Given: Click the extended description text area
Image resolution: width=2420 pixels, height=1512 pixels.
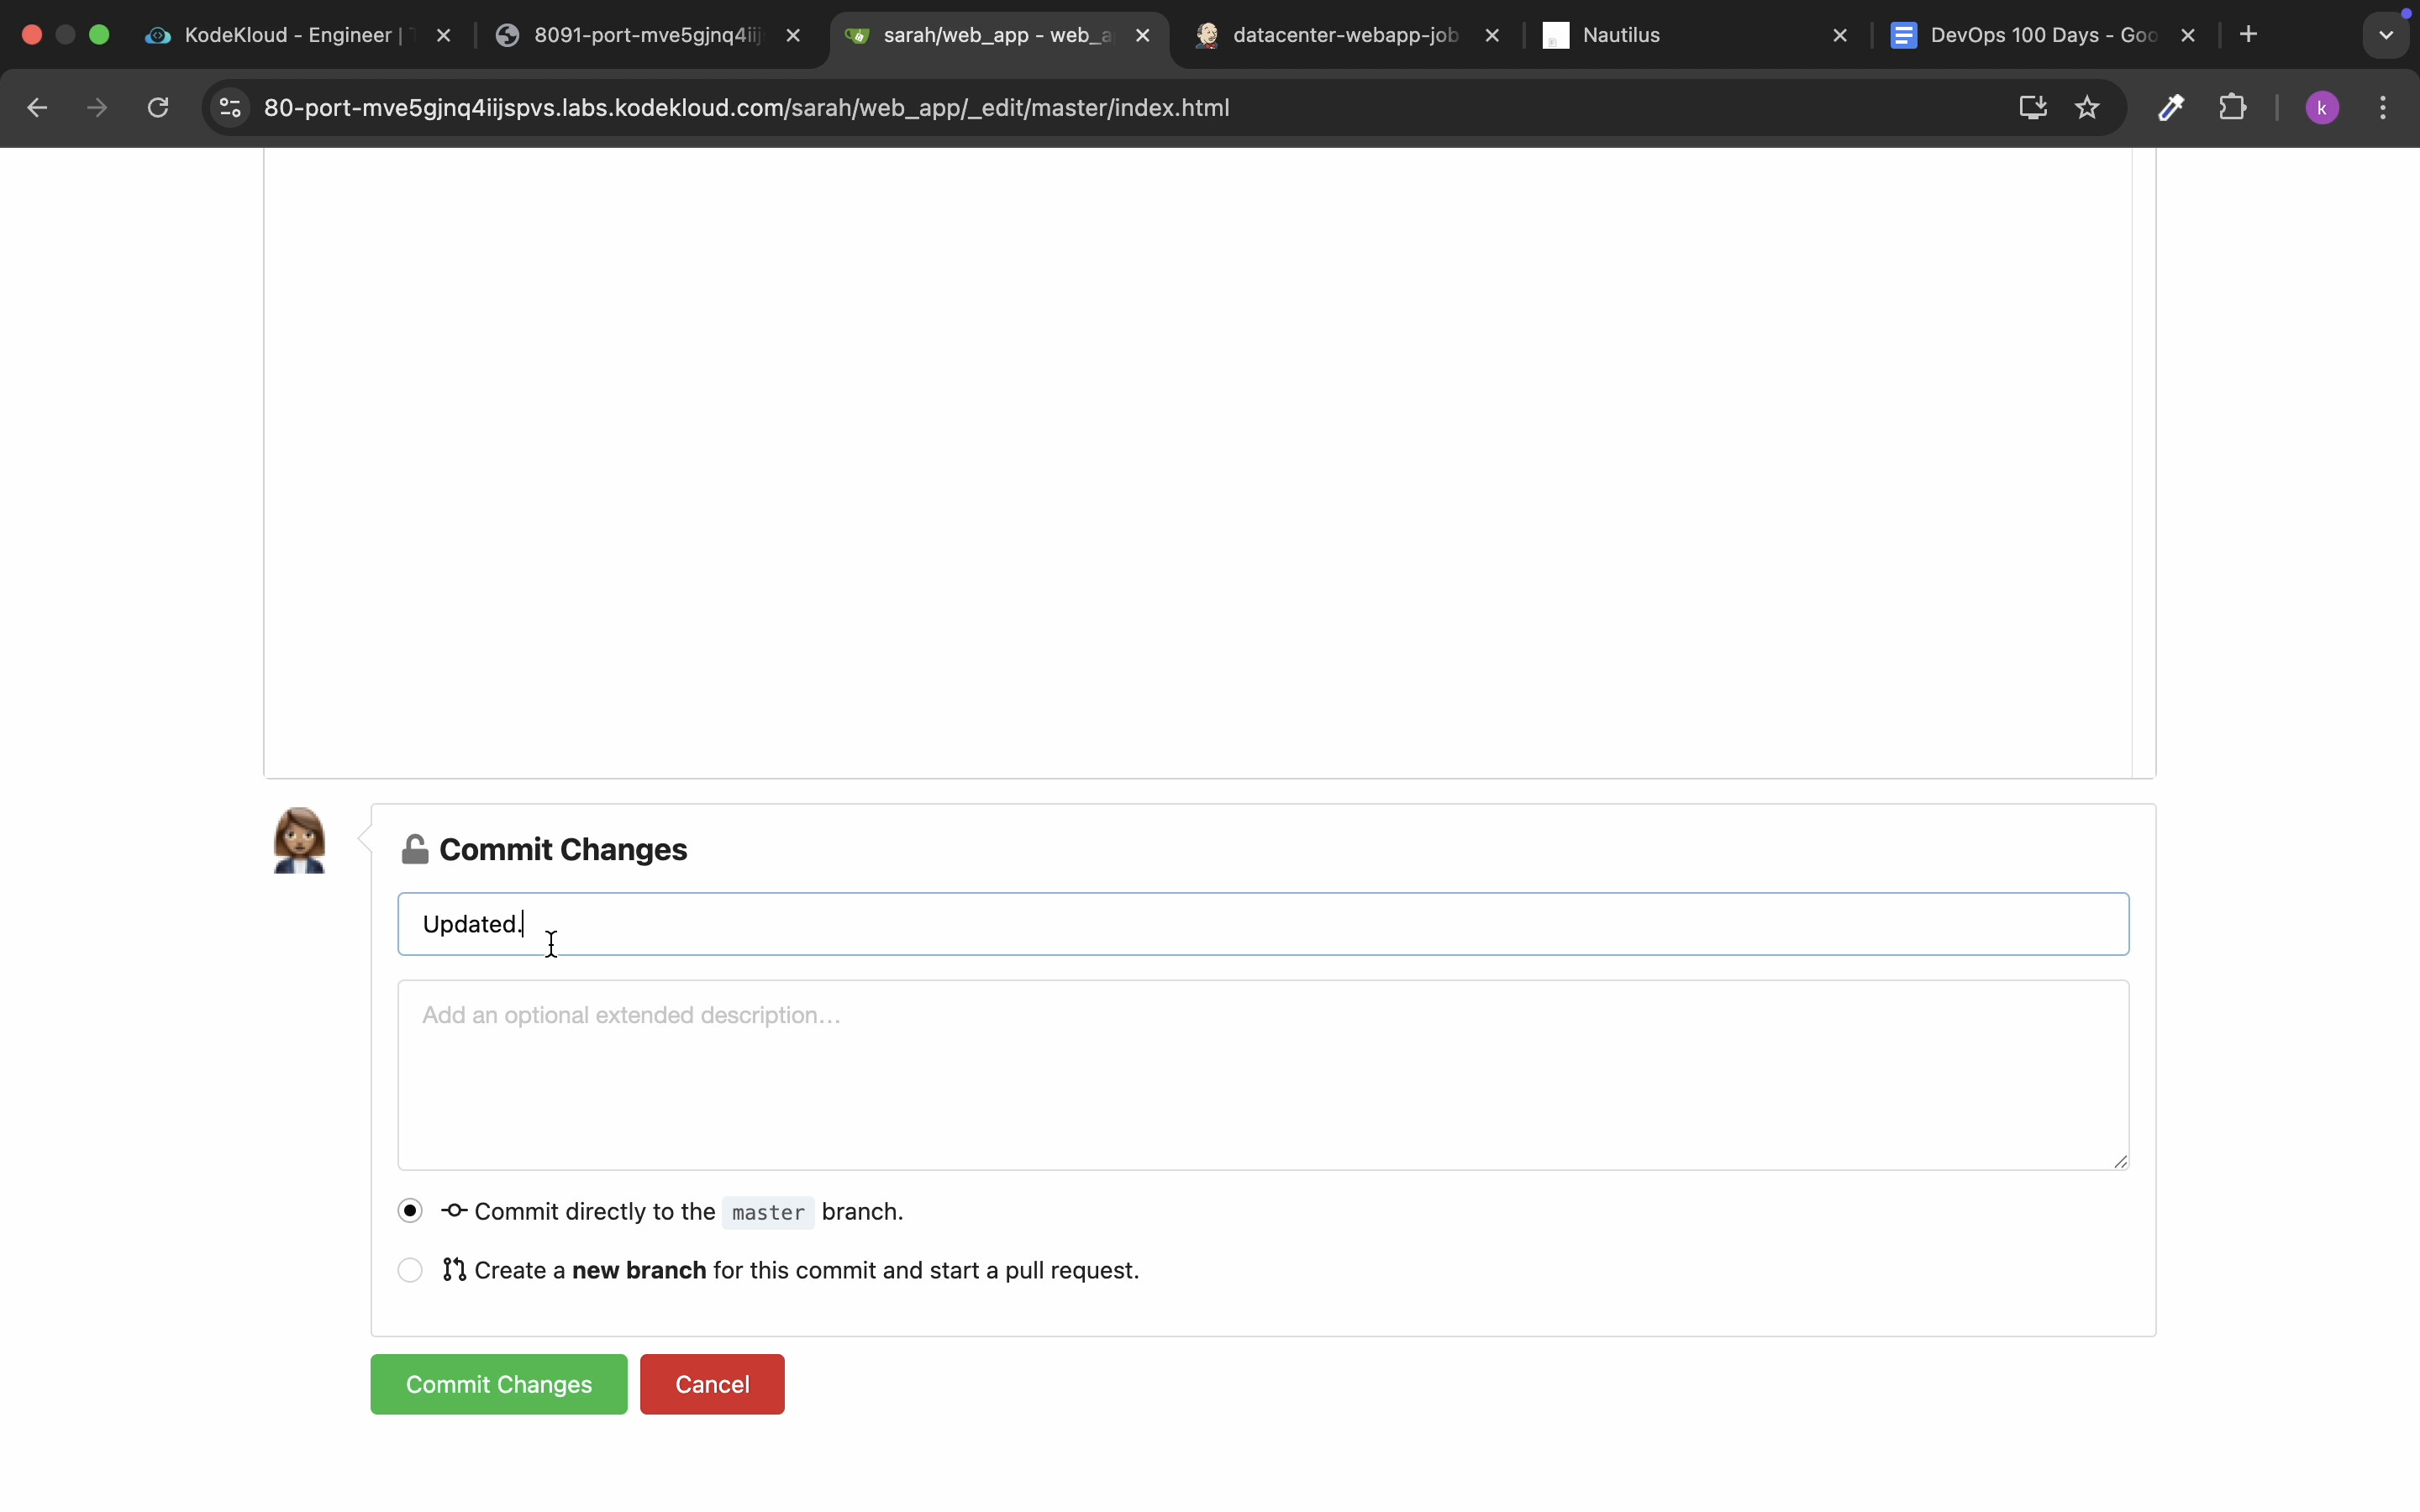Looking at the screenshot, I should pos(1262,1075).
